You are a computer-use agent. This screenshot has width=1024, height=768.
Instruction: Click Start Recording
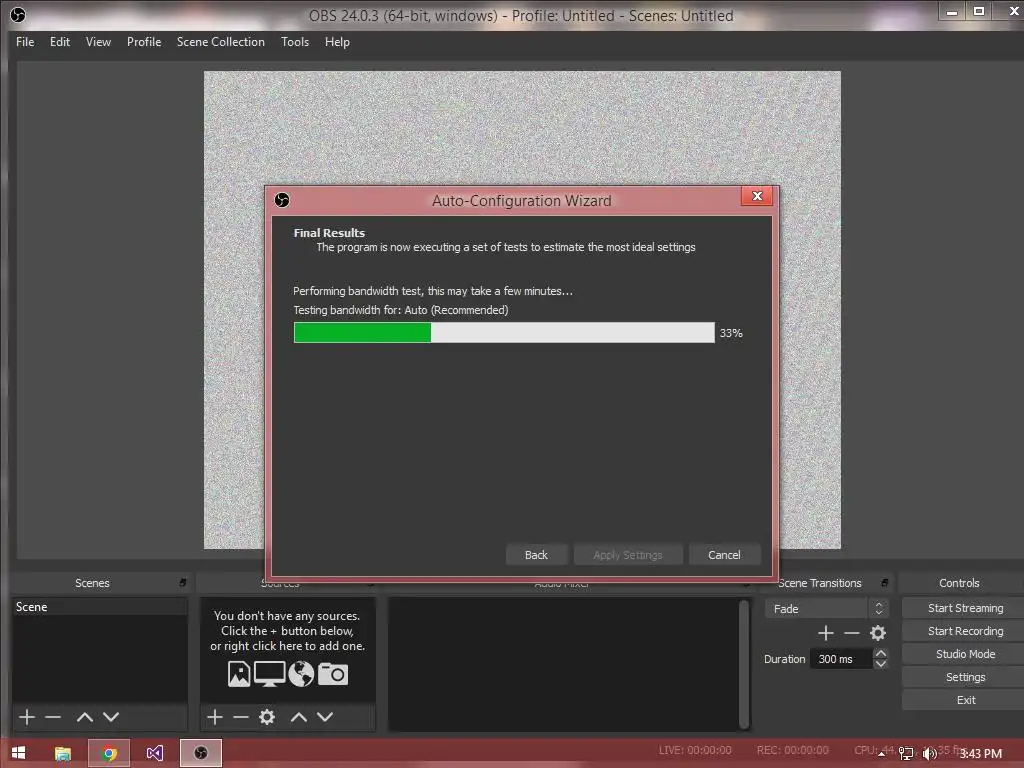965,631
